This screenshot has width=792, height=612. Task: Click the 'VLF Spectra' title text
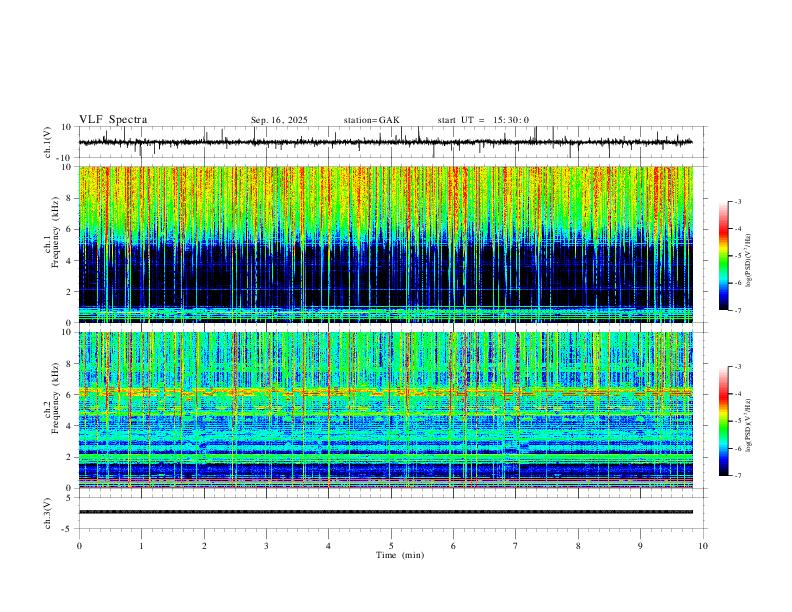click(113, 120)
